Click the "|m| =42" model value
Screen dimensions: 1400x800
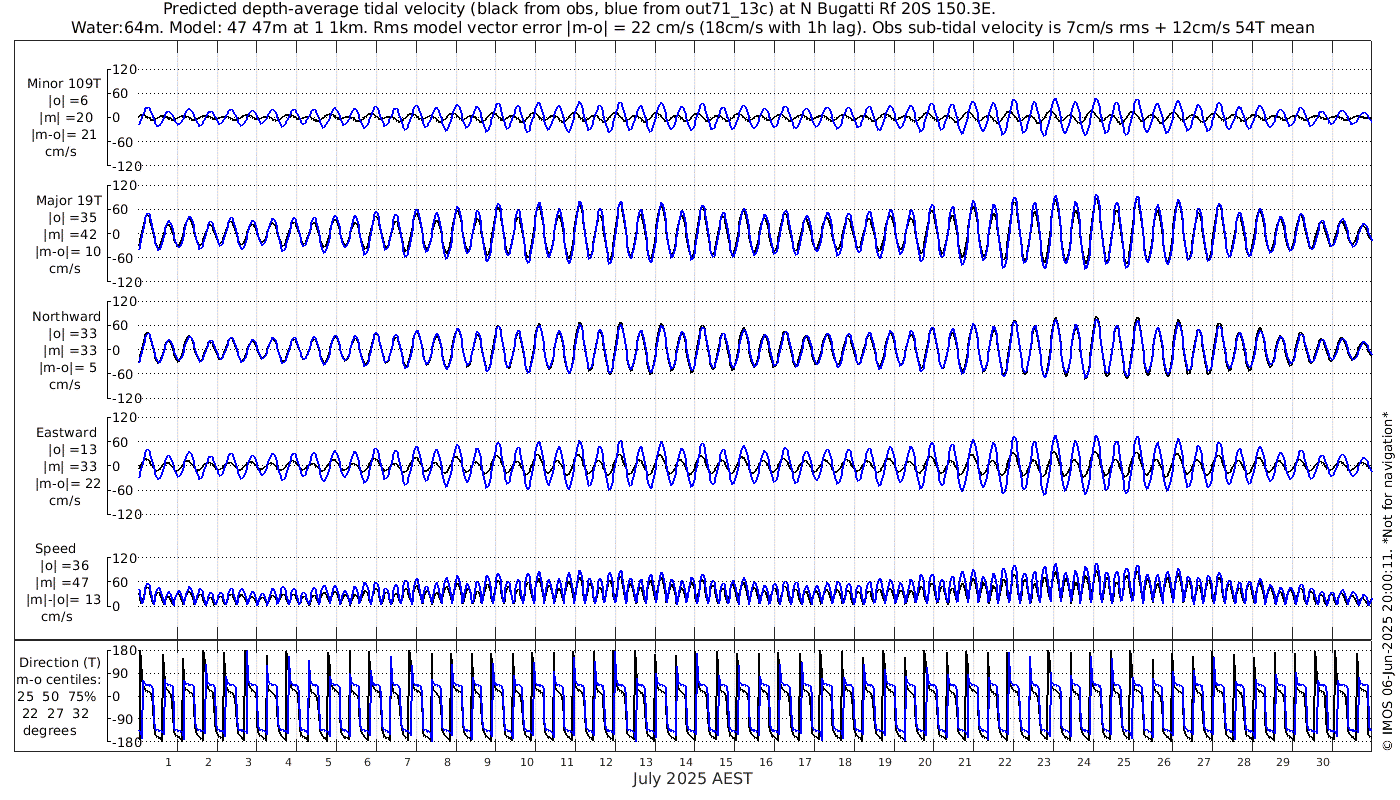click(x=64, y=234)
